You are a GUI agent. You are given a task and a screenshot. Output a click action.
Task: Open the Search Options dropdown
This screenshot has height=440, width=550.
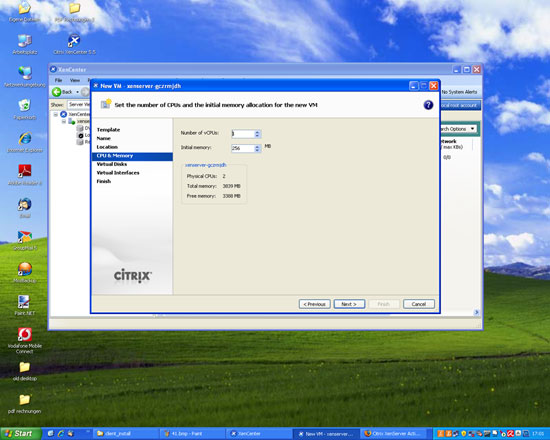(458, 129)
